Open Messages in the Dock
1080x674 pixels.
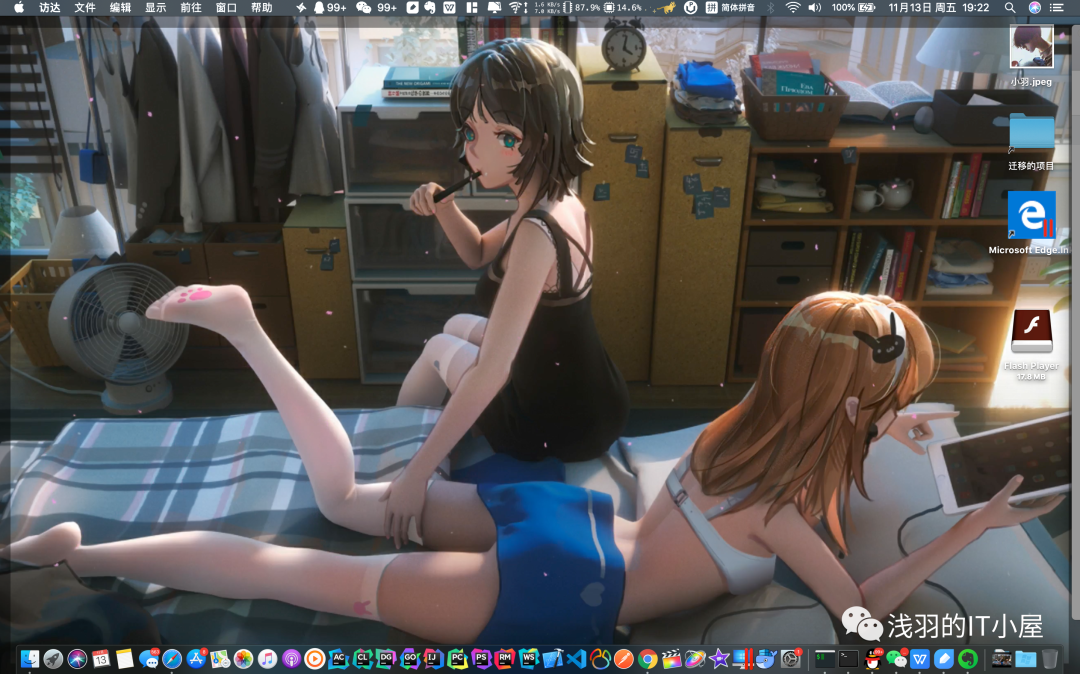click(x=149, y=659)
